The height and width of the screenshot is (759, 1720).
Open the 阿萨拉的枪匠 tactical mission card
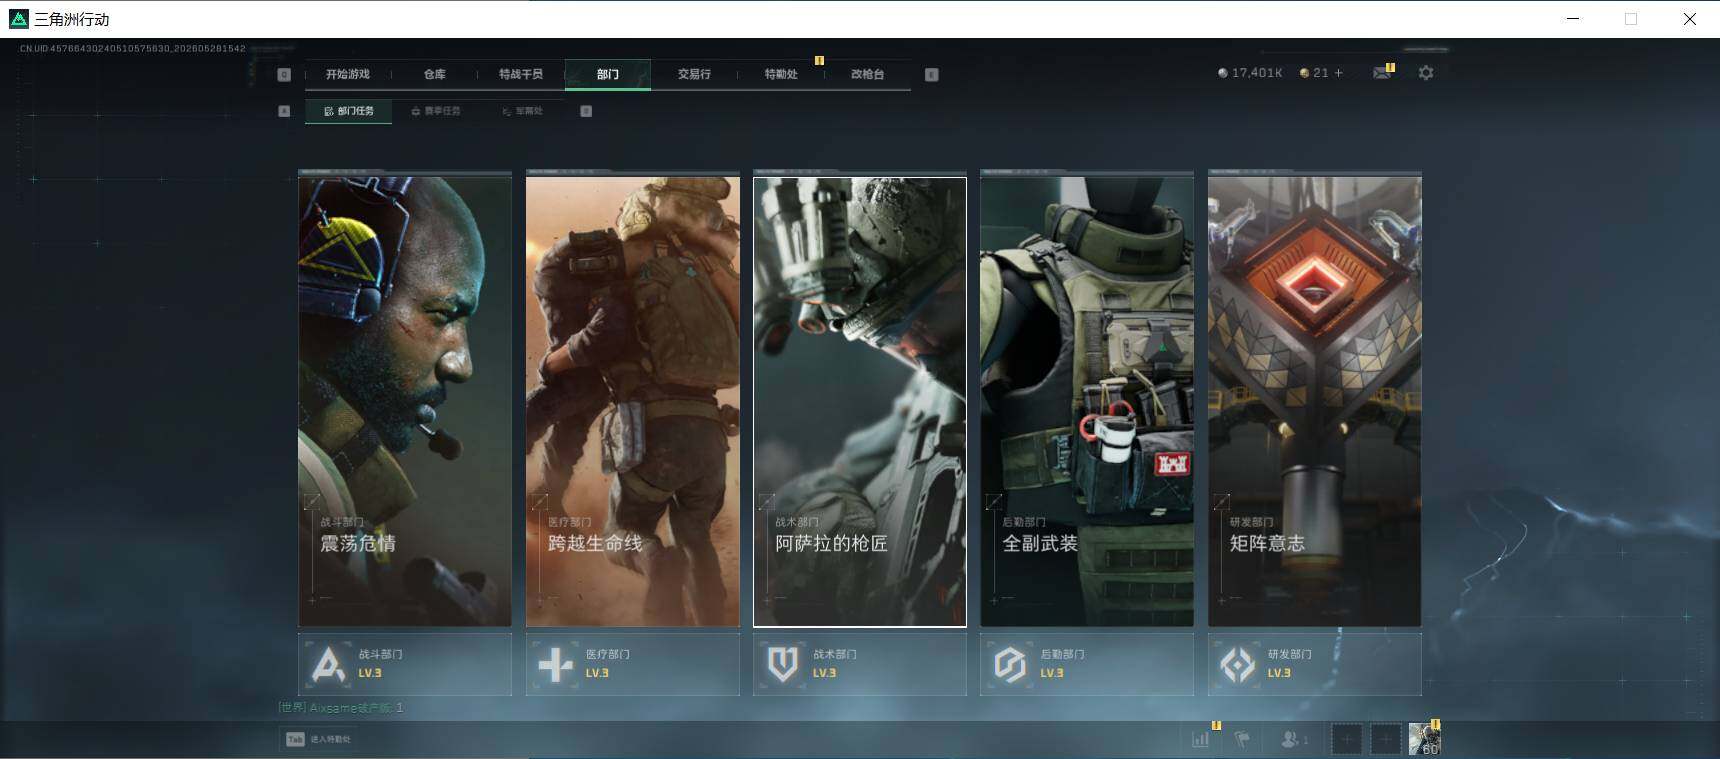coord(860,402)
